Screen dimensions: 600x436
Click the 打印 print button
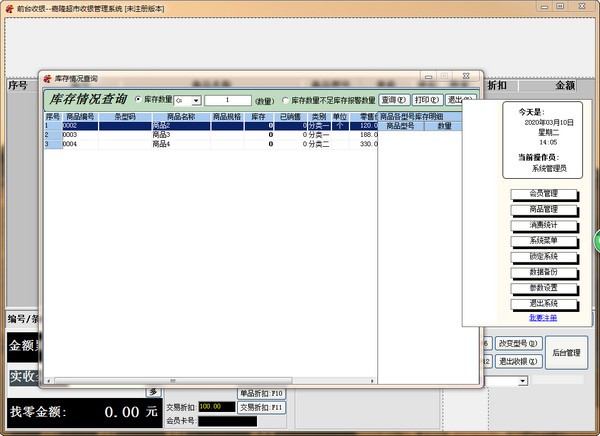coord(427,100)
